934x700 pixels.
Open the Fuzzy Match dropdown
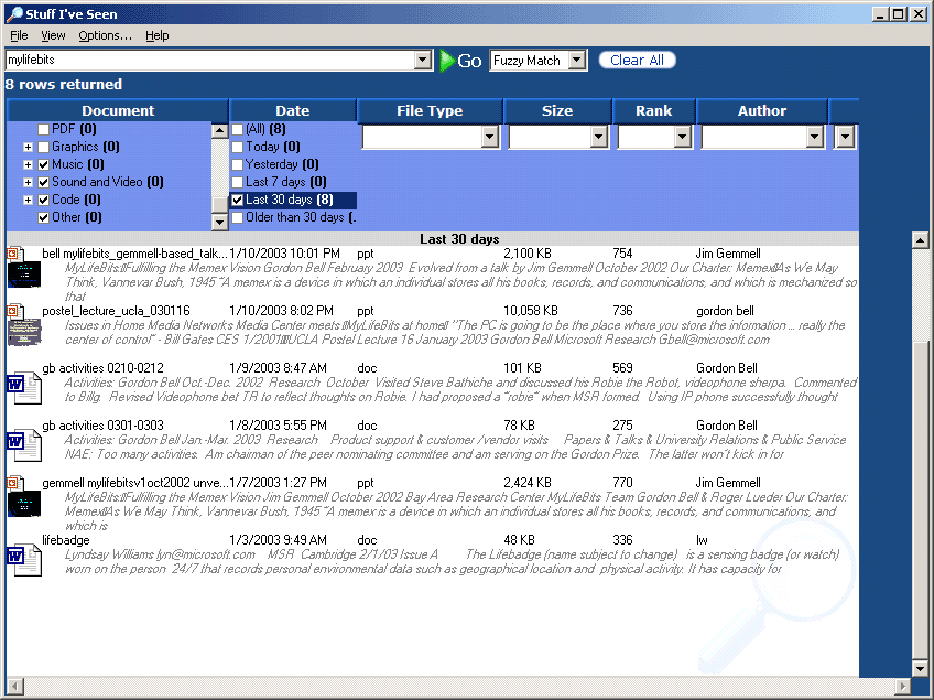[576, 61]
